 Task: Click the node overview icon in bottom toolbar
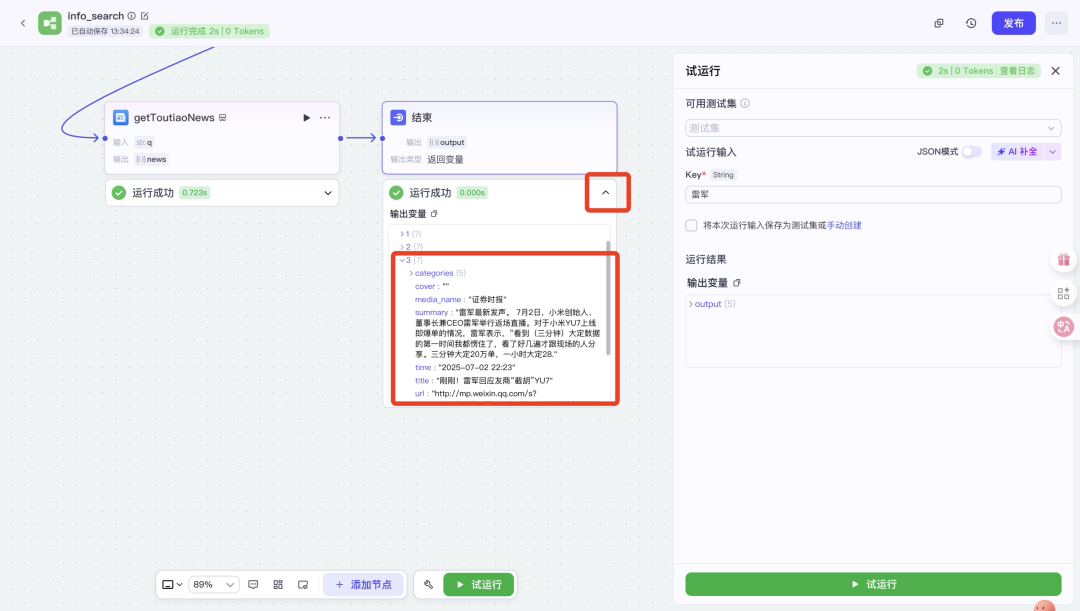(x=278, y=584)
